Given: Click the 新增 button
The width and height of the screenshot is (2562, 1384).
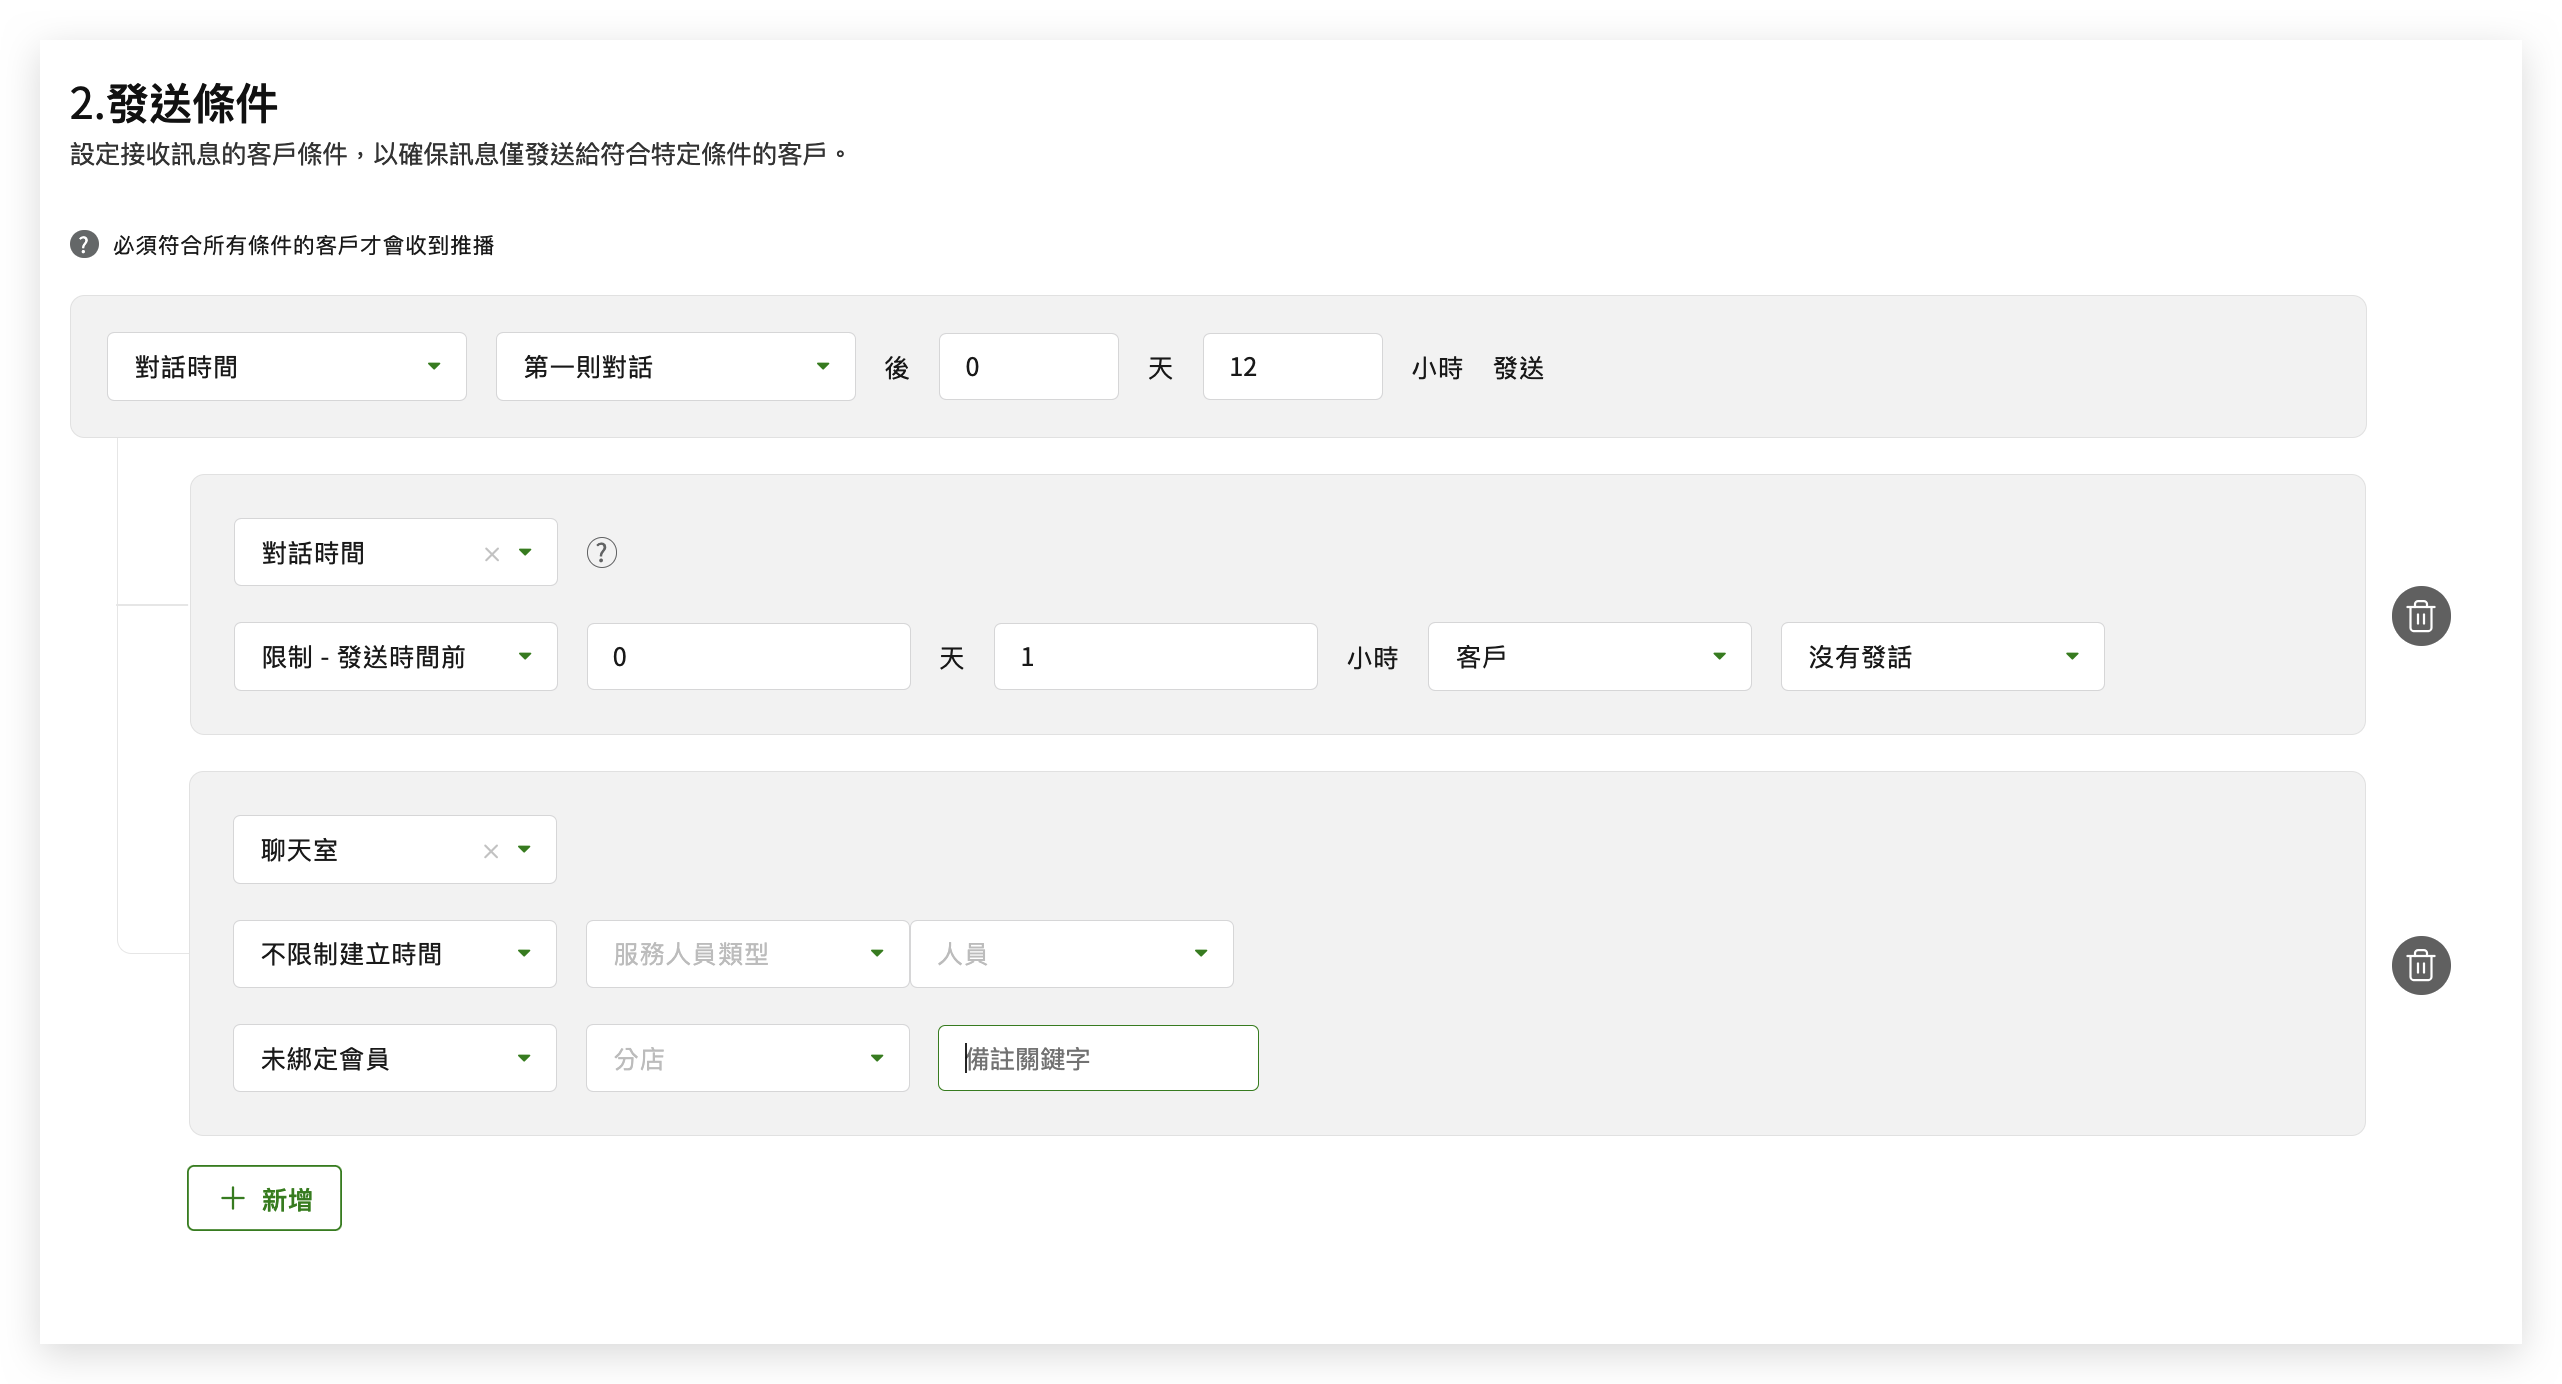Looking at the screenshot, I should [265, 1198].
